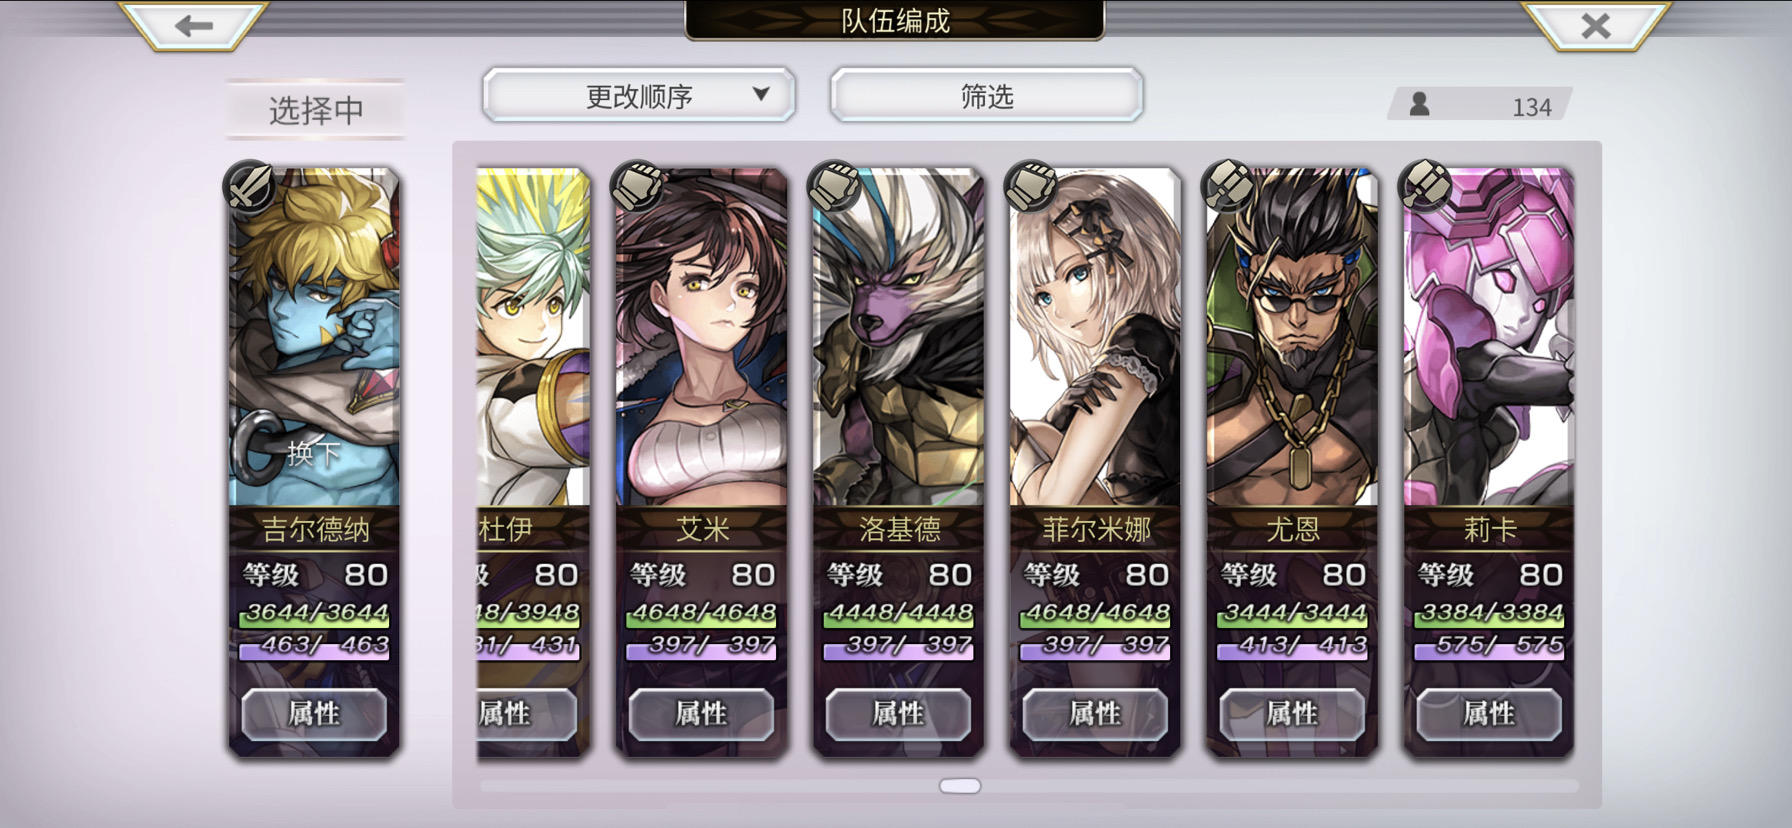Viewport: 1792px width, 828px height.
Task: Open 属性 for 艾米
Action: (x=701, y=714)
